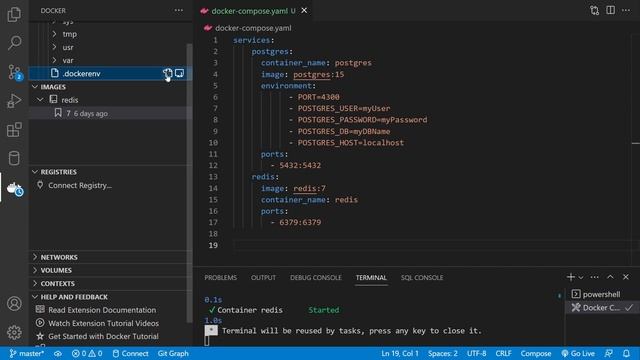Viewport: 640px width, 360px height.
Task: Click Connect in the status bar
Action: click(131, 353)
